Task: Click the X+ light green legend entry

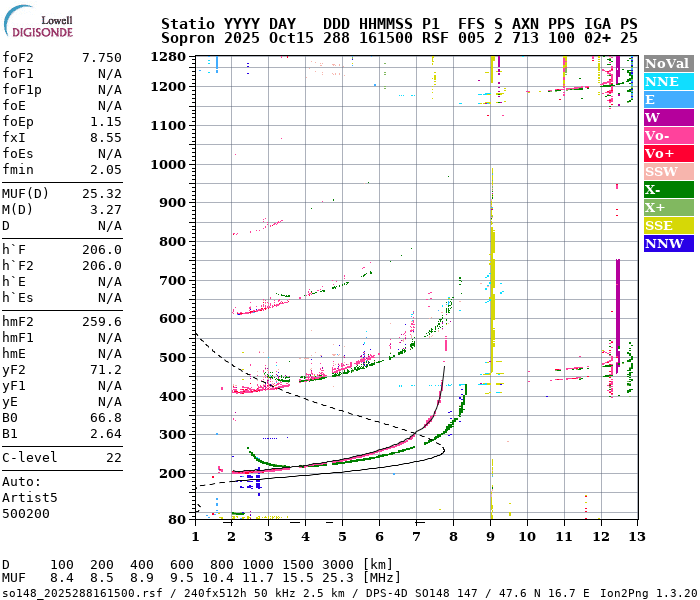Action: pyautogui.click(x=667, y=207)
